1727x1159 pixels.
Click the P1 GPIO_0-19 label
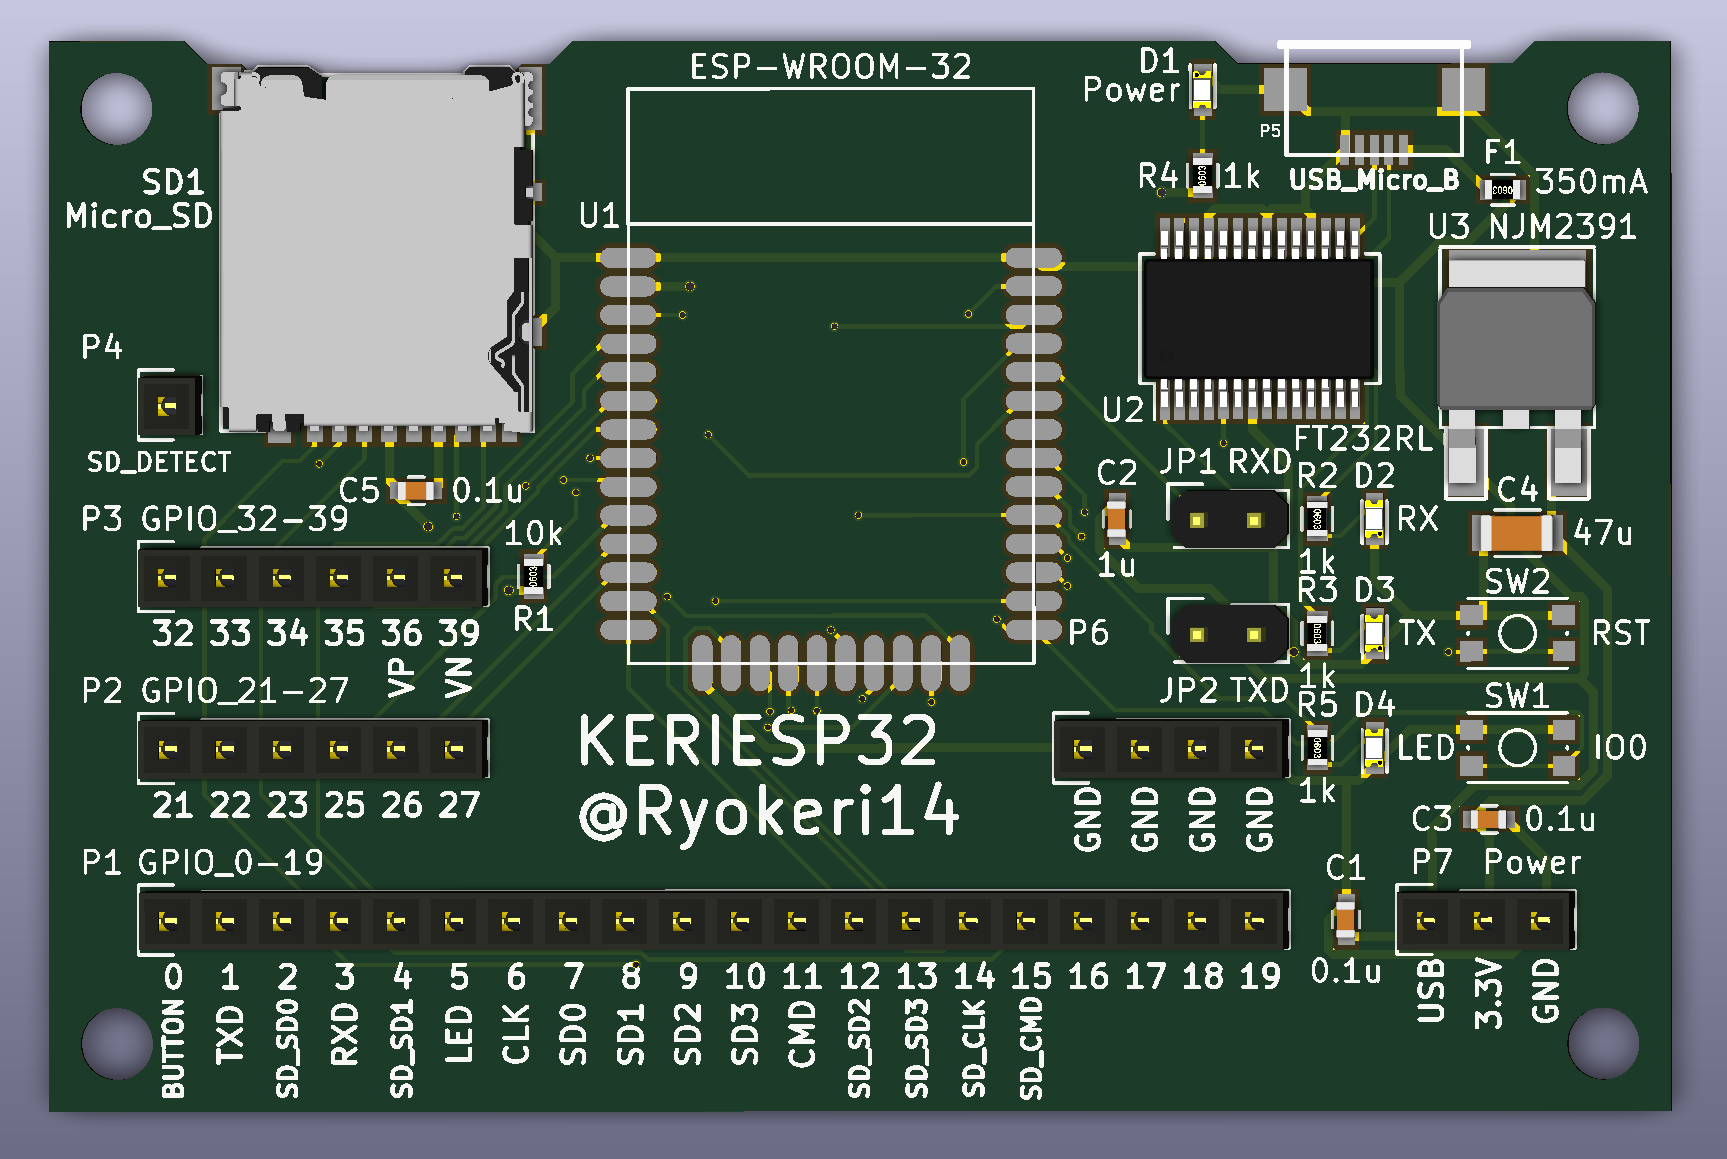click(202, 862)
